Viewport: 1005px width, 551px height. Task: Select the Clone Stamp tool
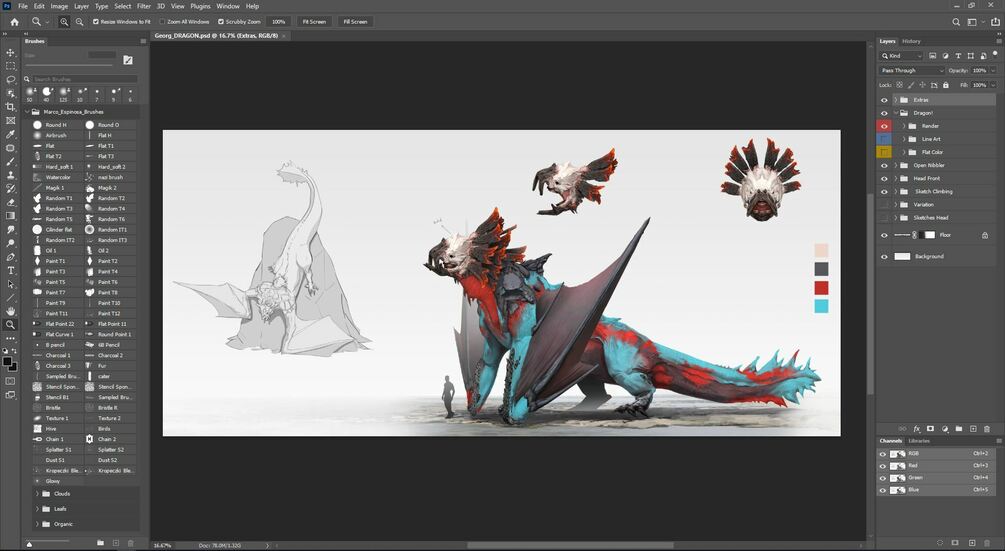click(x=10, y=175)
